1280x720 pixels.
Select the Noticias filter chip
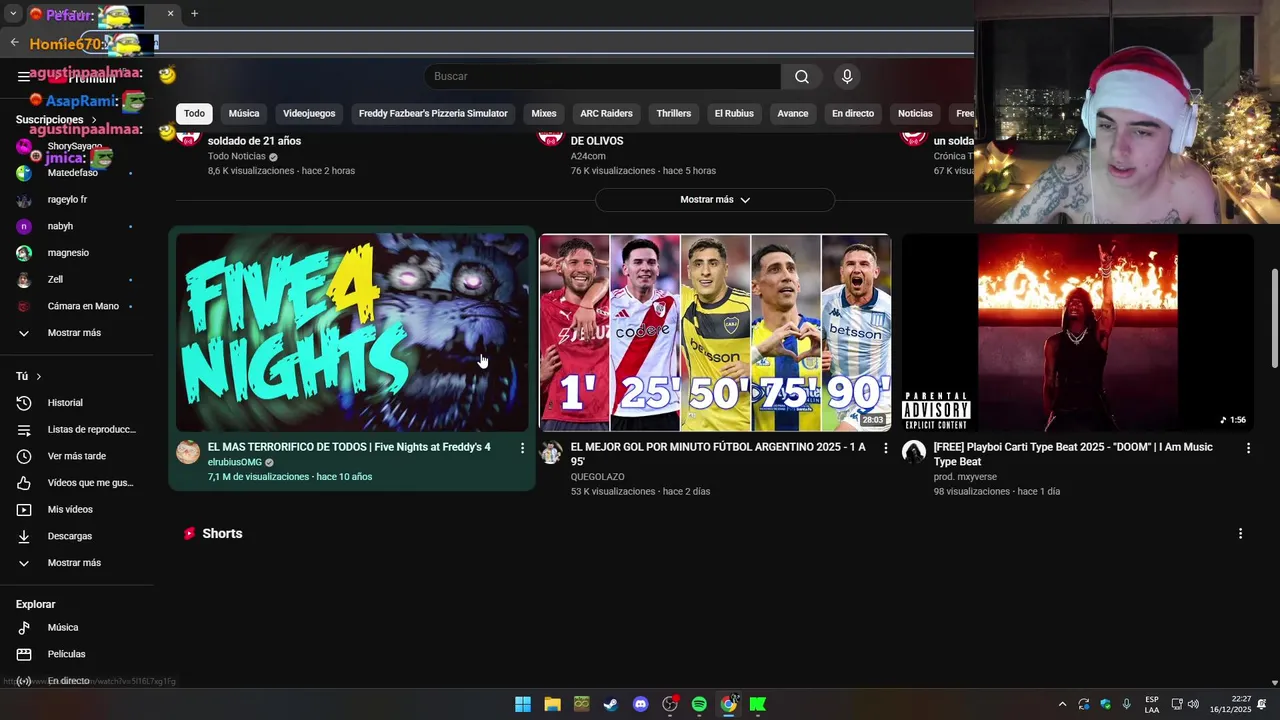click(x=915, y=113)
